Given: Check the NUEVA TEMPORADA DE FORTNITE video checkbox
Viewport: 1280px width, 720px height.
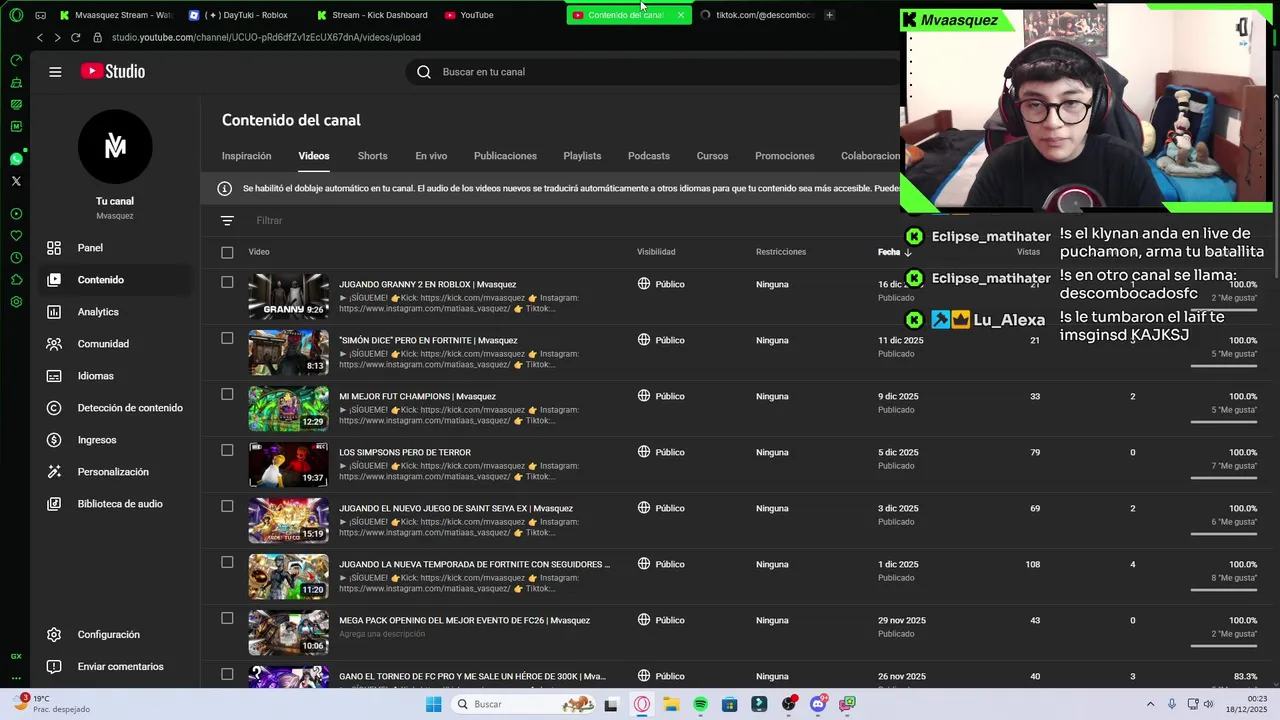Looking at the screenshot, I should point(227,563).
